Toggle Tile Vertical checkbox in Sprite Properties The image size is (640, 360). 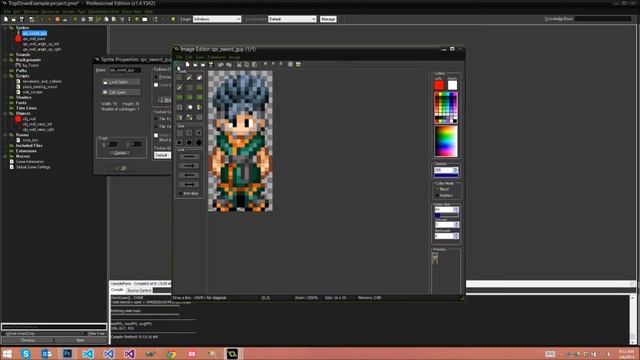click(x=156, y=127)
